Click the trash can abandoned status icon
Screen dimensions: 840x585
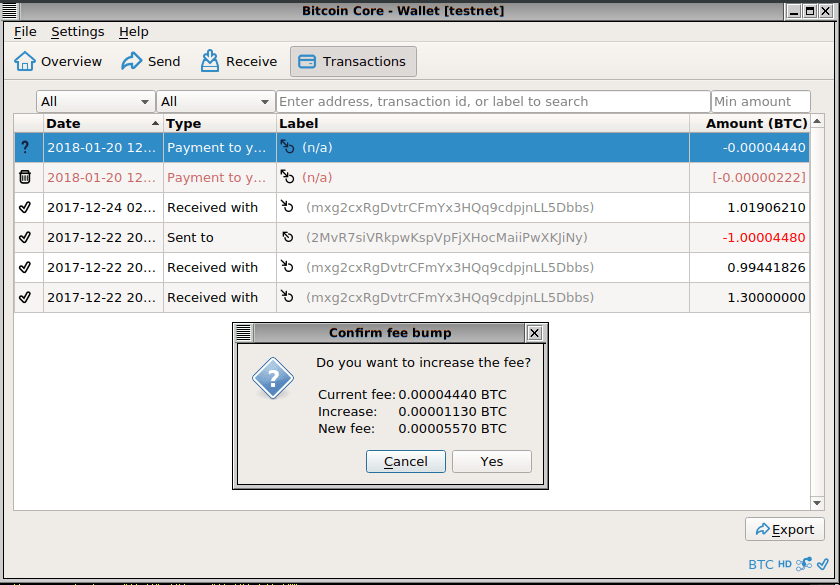tap(25, 177)
